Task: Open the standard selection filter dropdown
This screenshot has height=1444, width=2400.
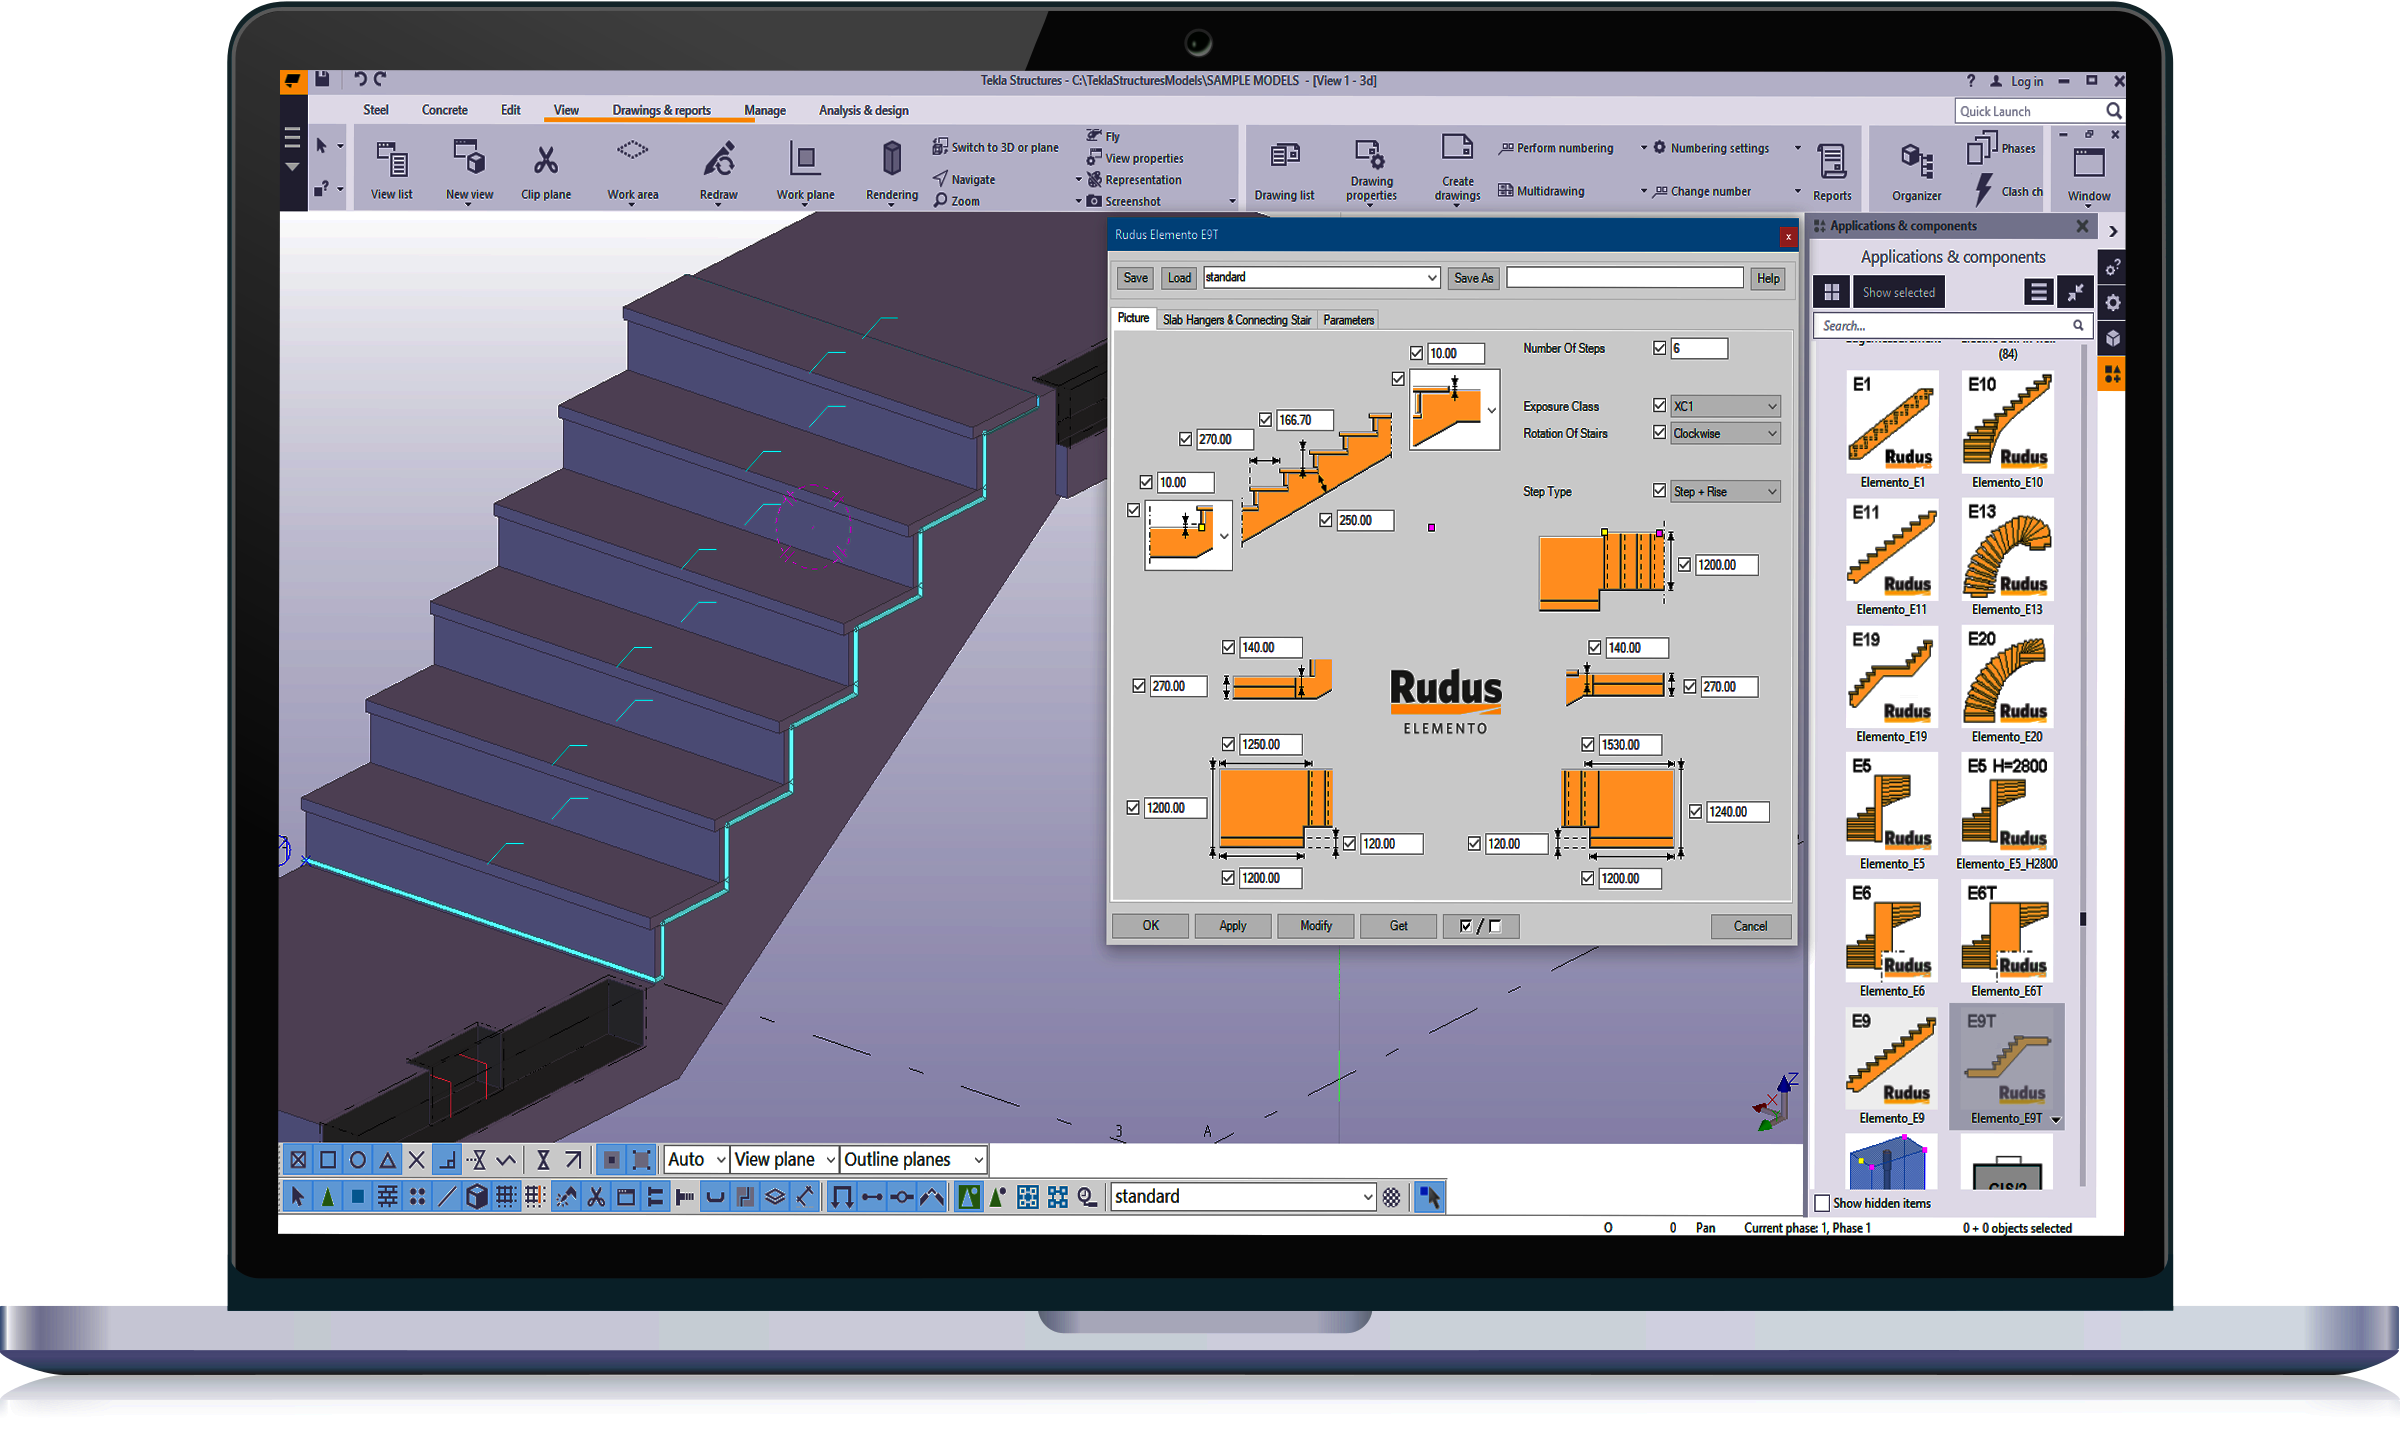Action: pos(1243,1196)
